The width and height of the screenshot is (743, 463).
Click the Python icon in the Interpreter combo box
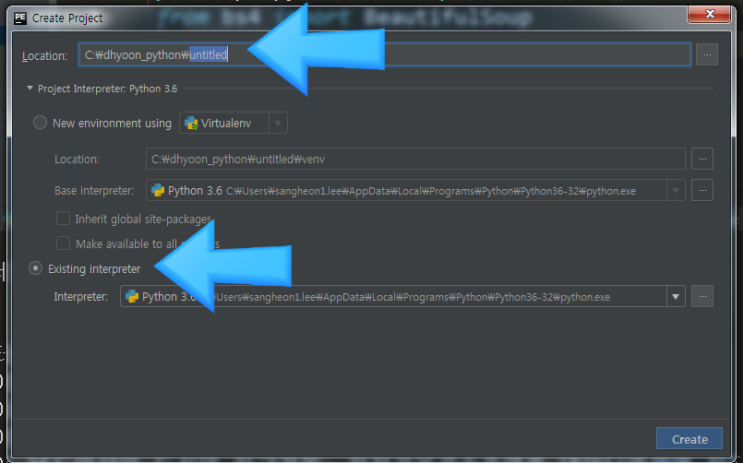(x=132, y=297)
